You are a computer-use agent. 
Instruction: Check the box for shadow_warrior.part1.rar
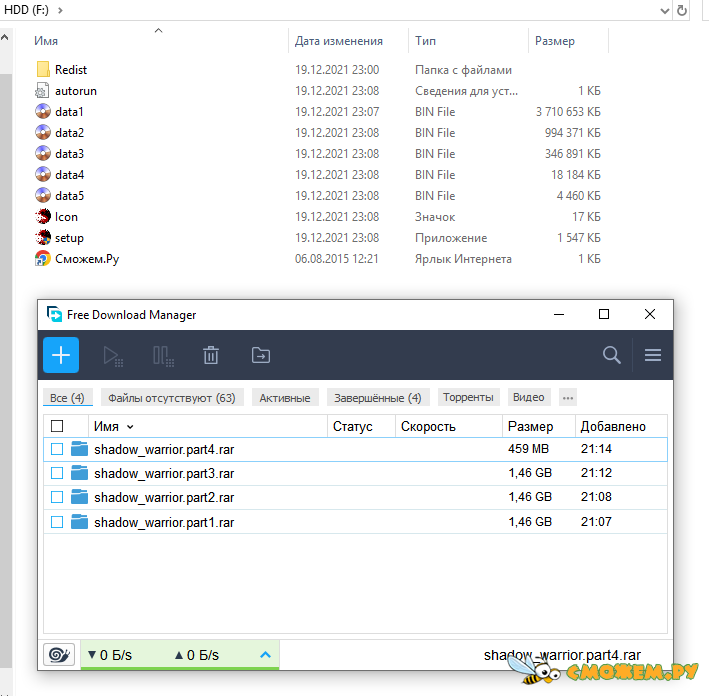(57, 522)
